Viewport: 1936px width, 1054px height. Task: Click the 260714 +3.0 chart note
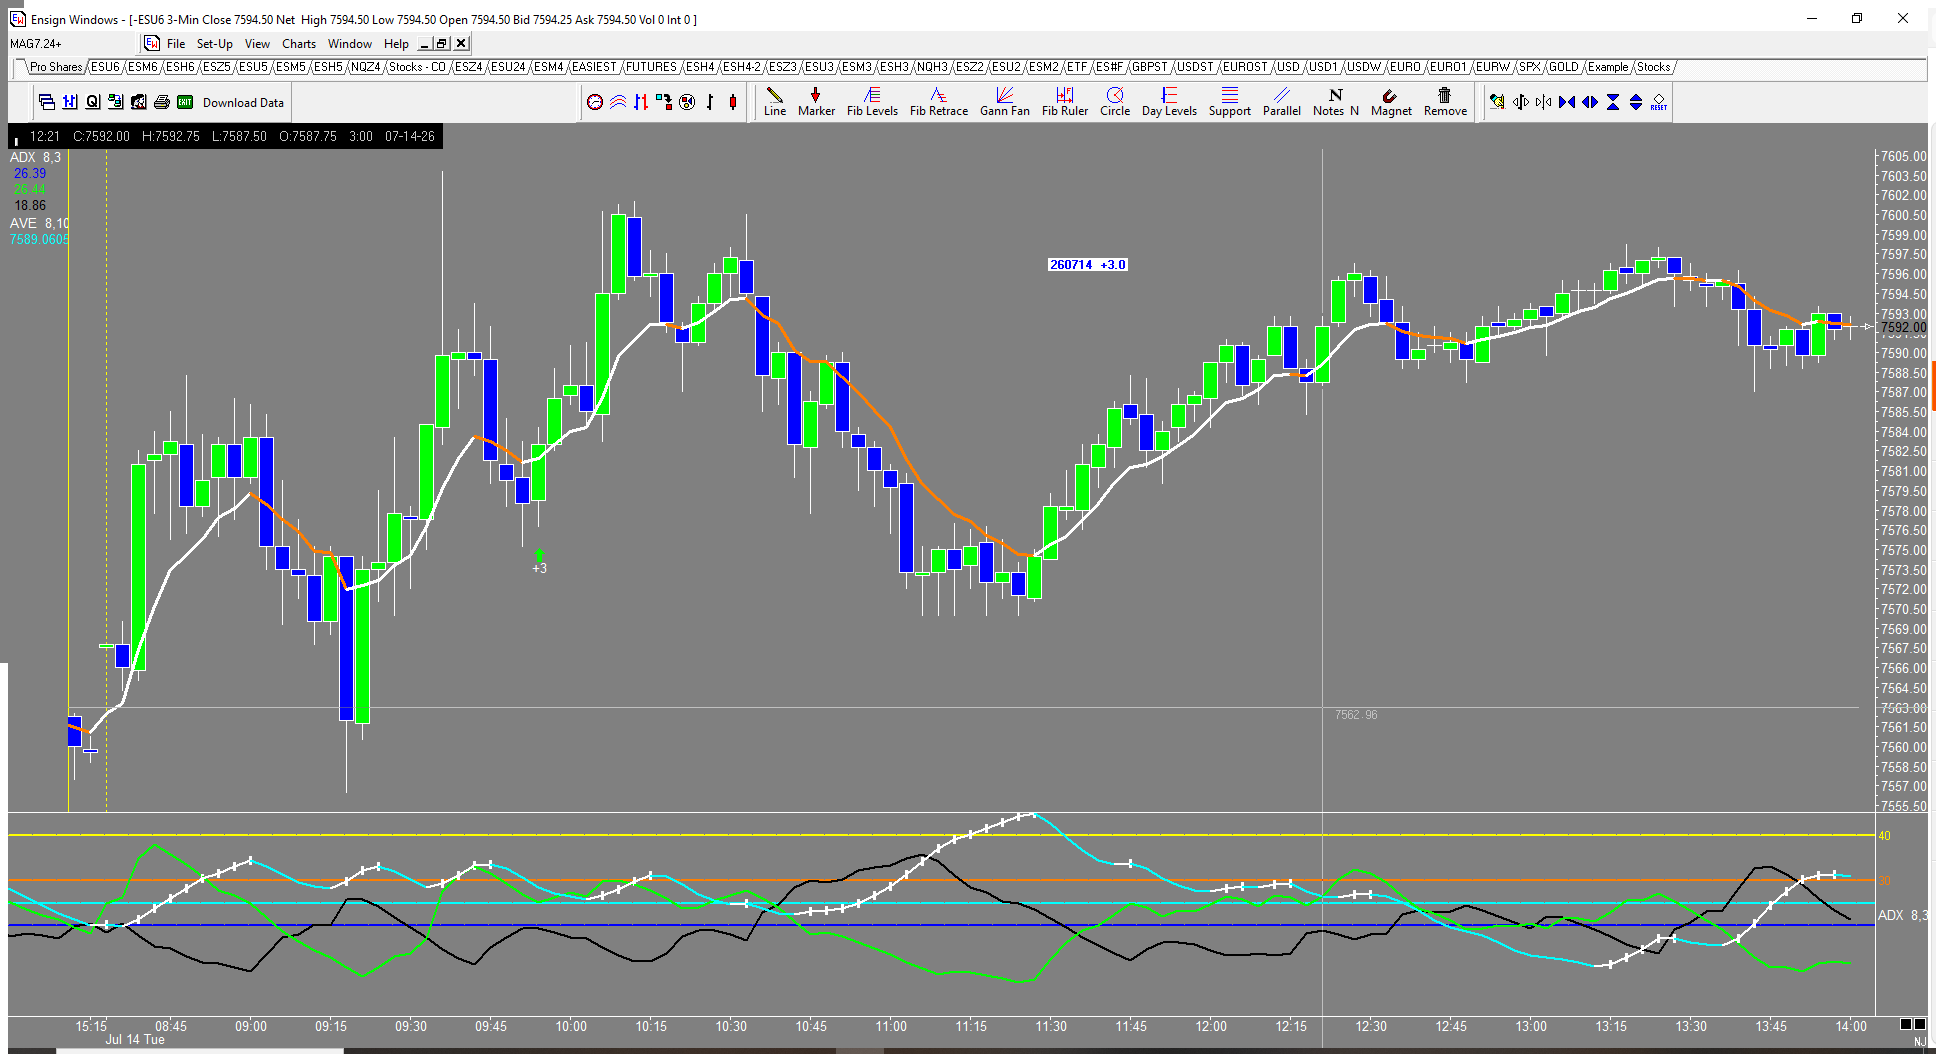coord(1088,265)
